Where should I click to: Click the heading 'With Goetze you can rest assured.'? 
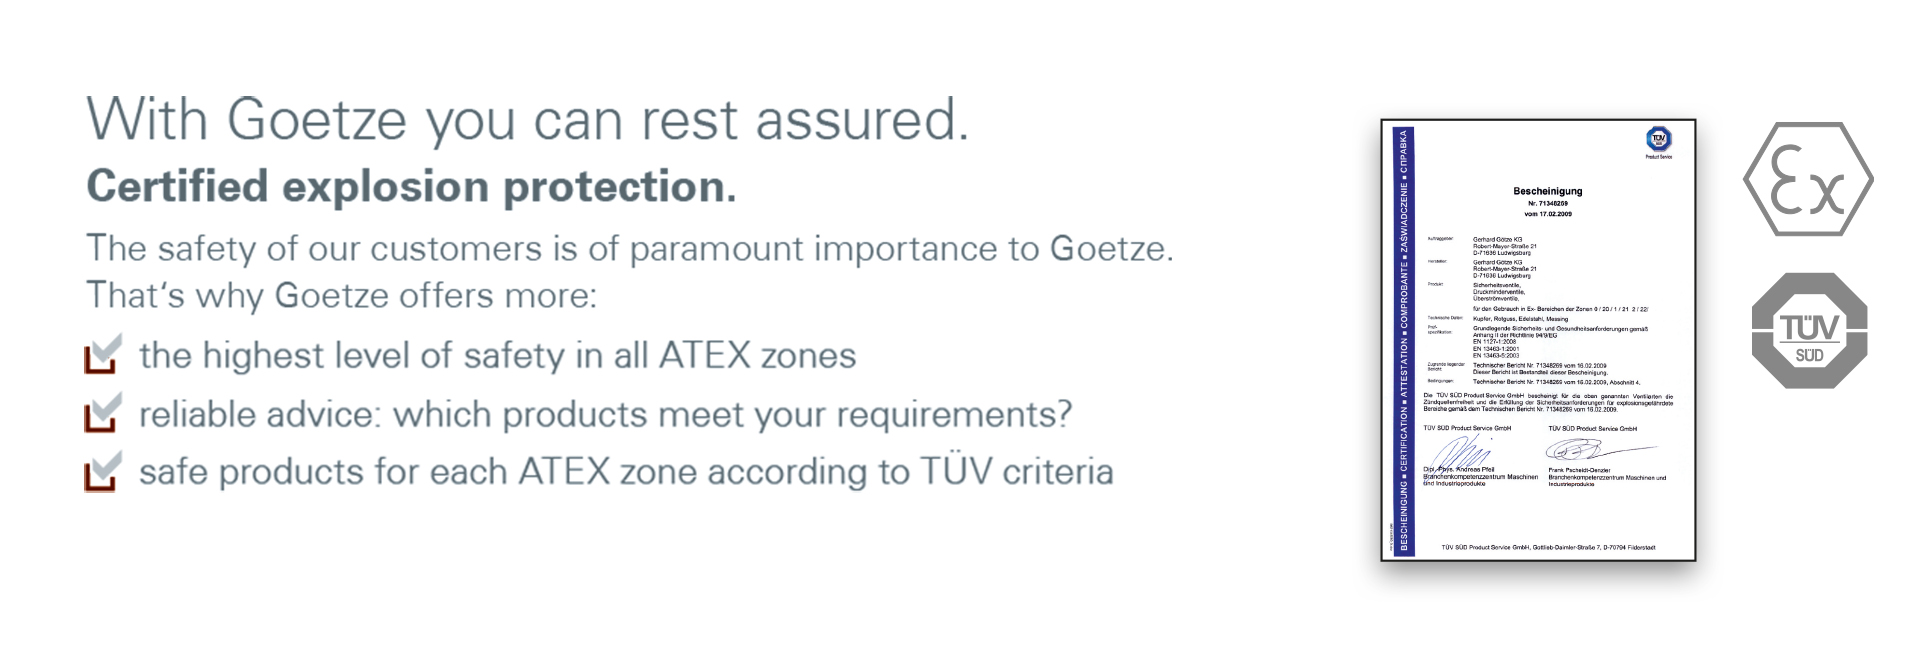(528, 121)
